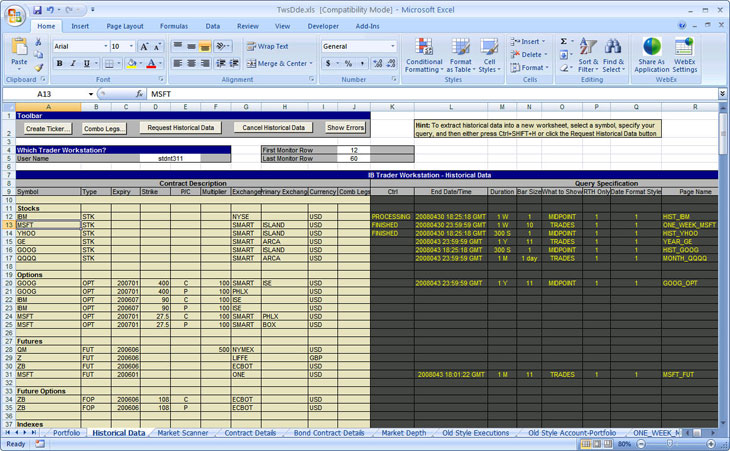Viewport: 730px width, 451px height.
Task: Click the Show Errors button
Action: (x=345, y=128)
